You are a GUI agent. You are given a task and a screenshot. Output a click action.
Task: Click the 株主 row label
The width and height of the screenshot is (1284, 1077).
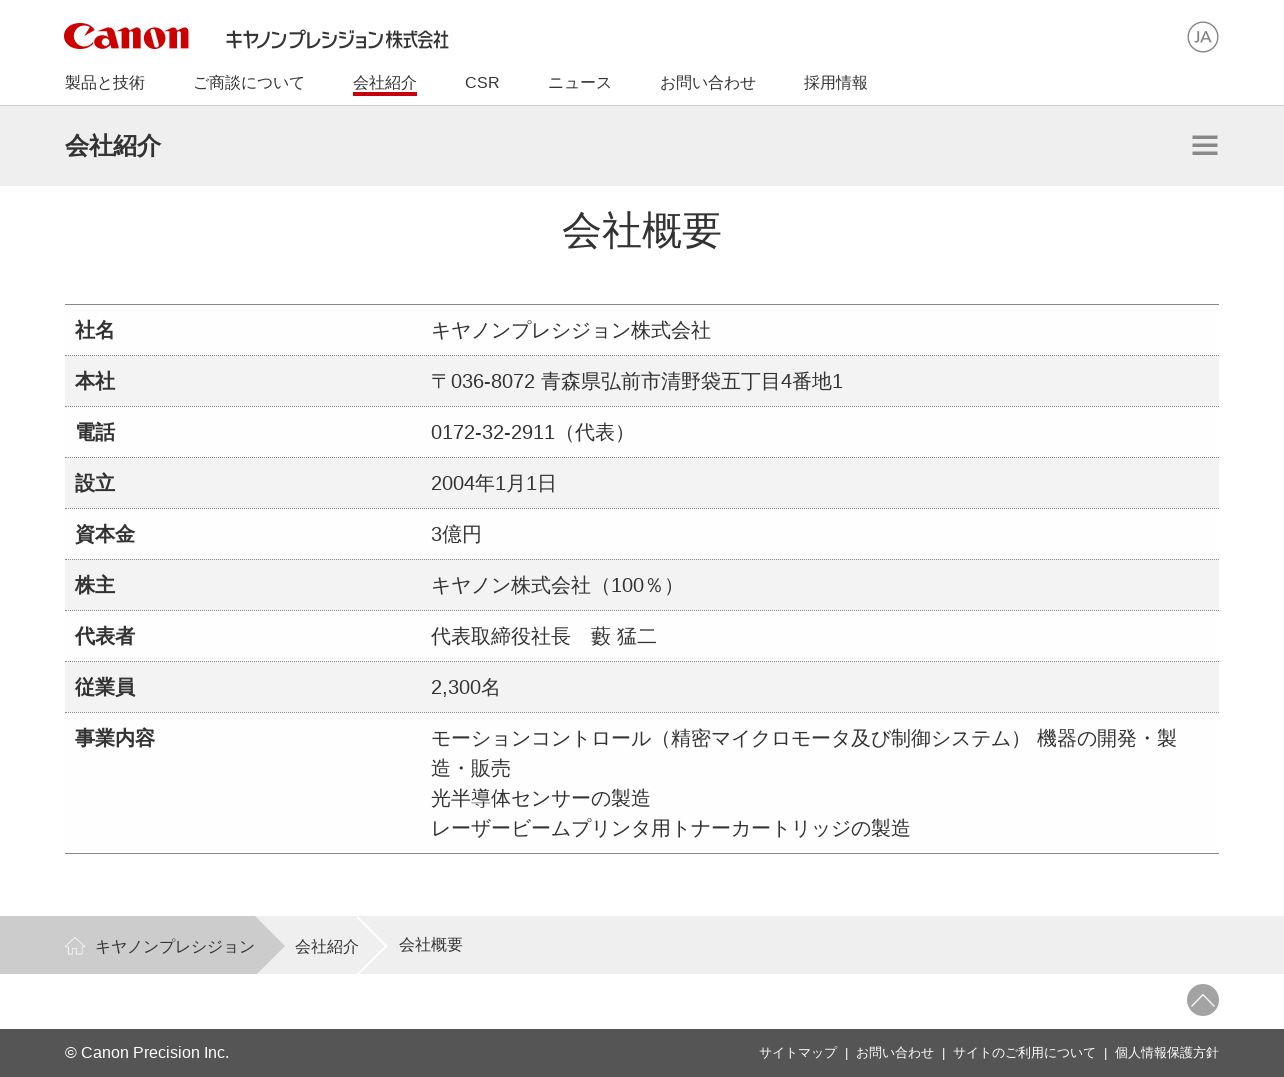click(95, 585)
